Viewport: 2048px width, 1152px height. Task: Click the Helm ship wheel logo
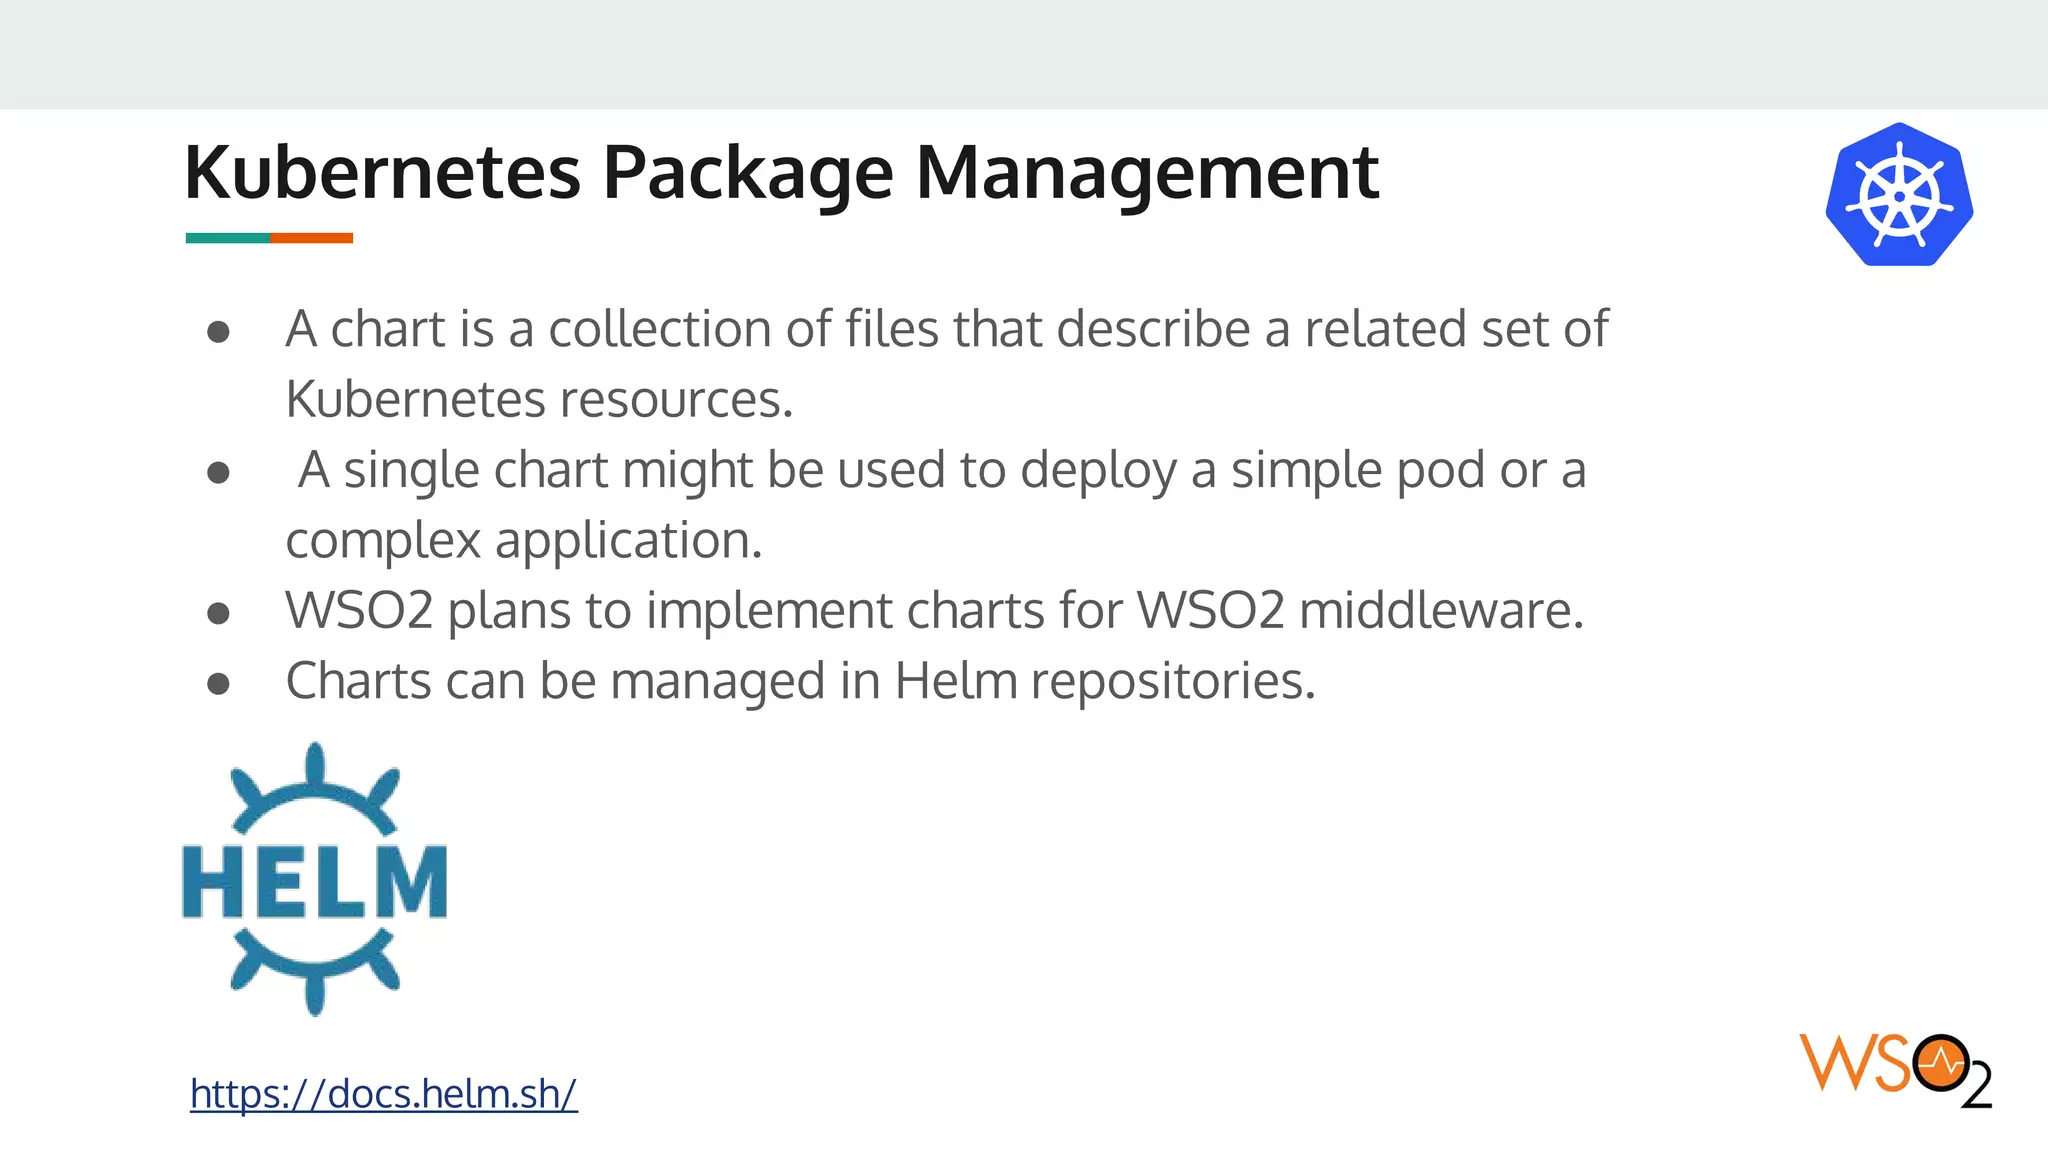coord(314,880)
